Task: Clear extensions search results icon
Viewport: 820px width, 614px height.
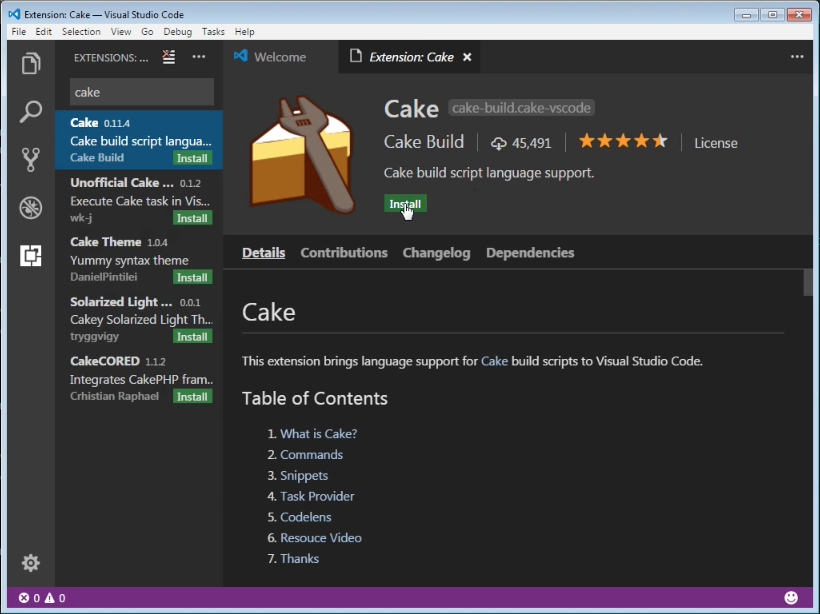Action: (x=169, y=57)
